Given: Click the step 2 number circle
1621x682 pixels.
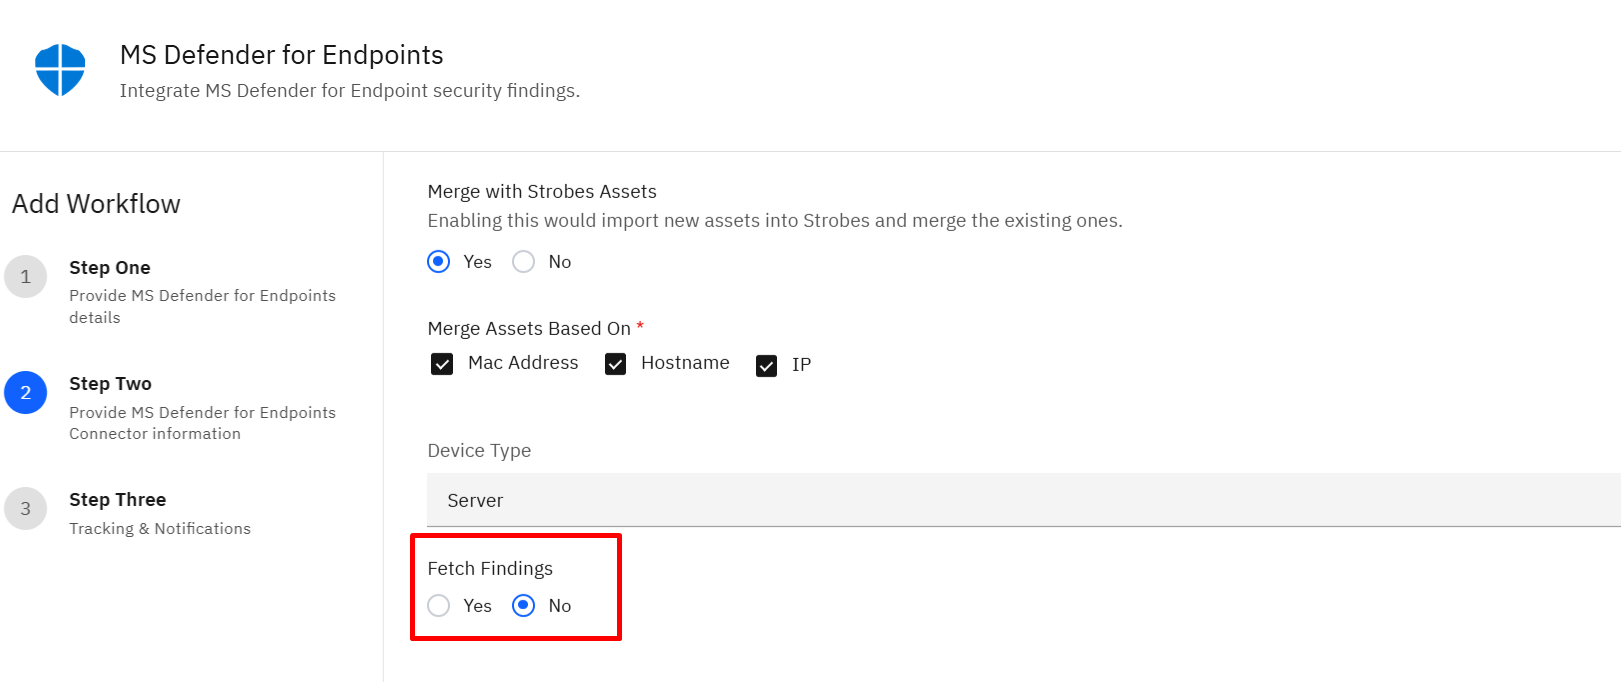Looking at the screenshot, I should pos(26,393).
